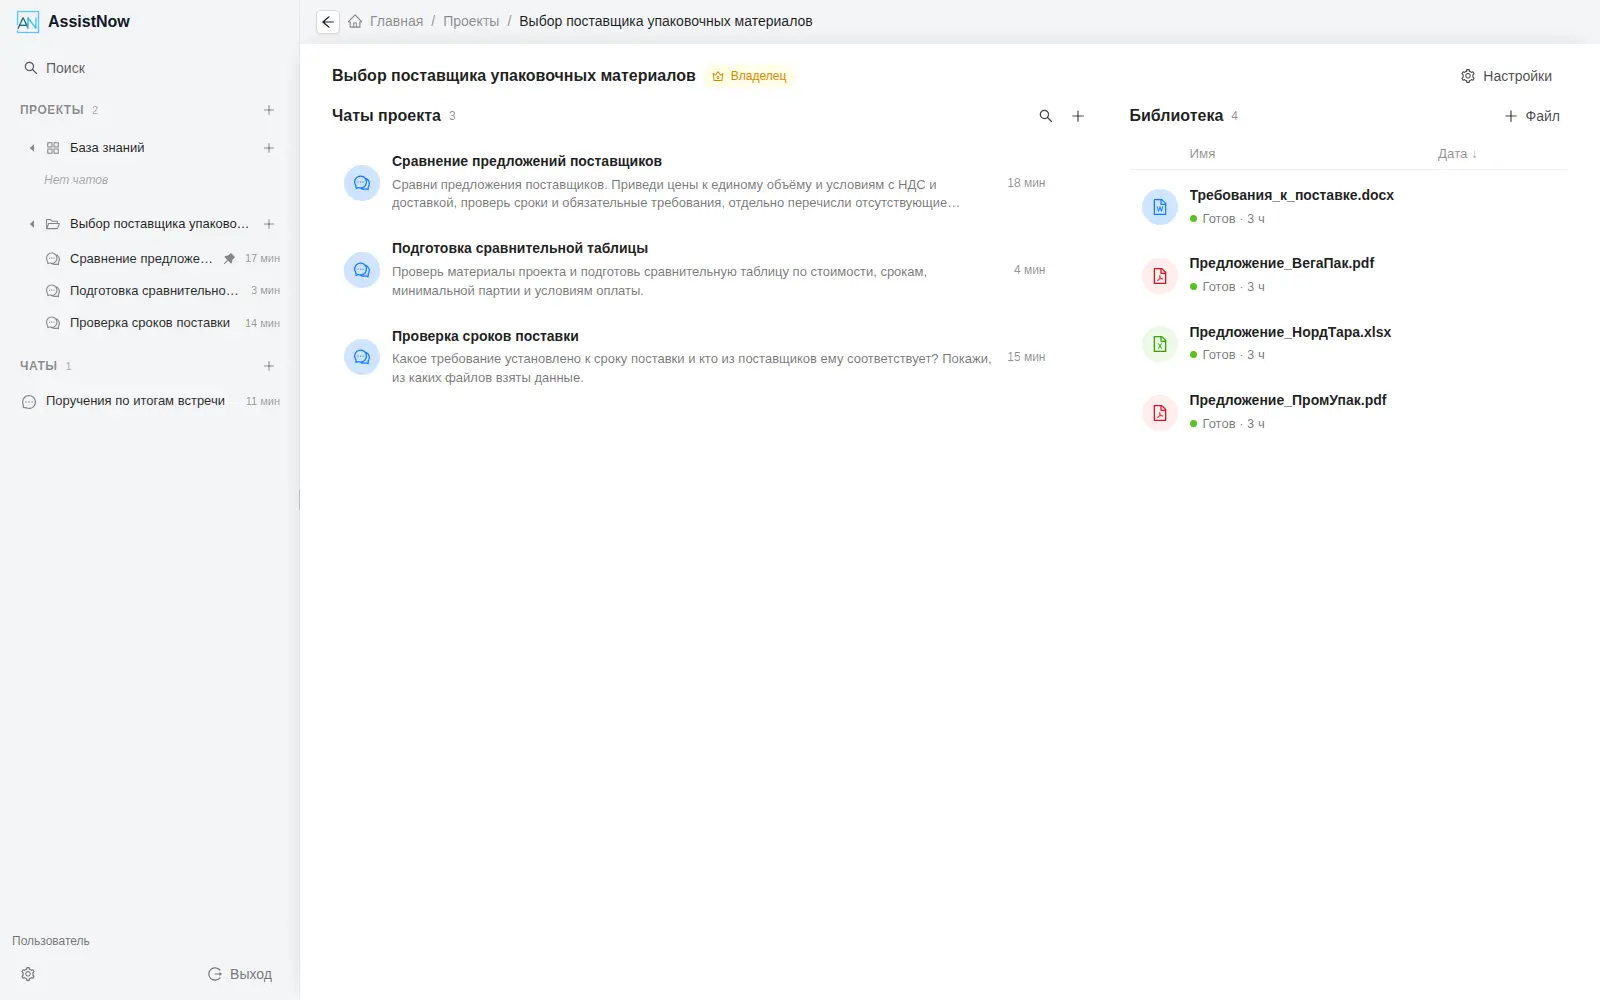
Task: Collapse the База знаний project tree
Action: point(32,148)
